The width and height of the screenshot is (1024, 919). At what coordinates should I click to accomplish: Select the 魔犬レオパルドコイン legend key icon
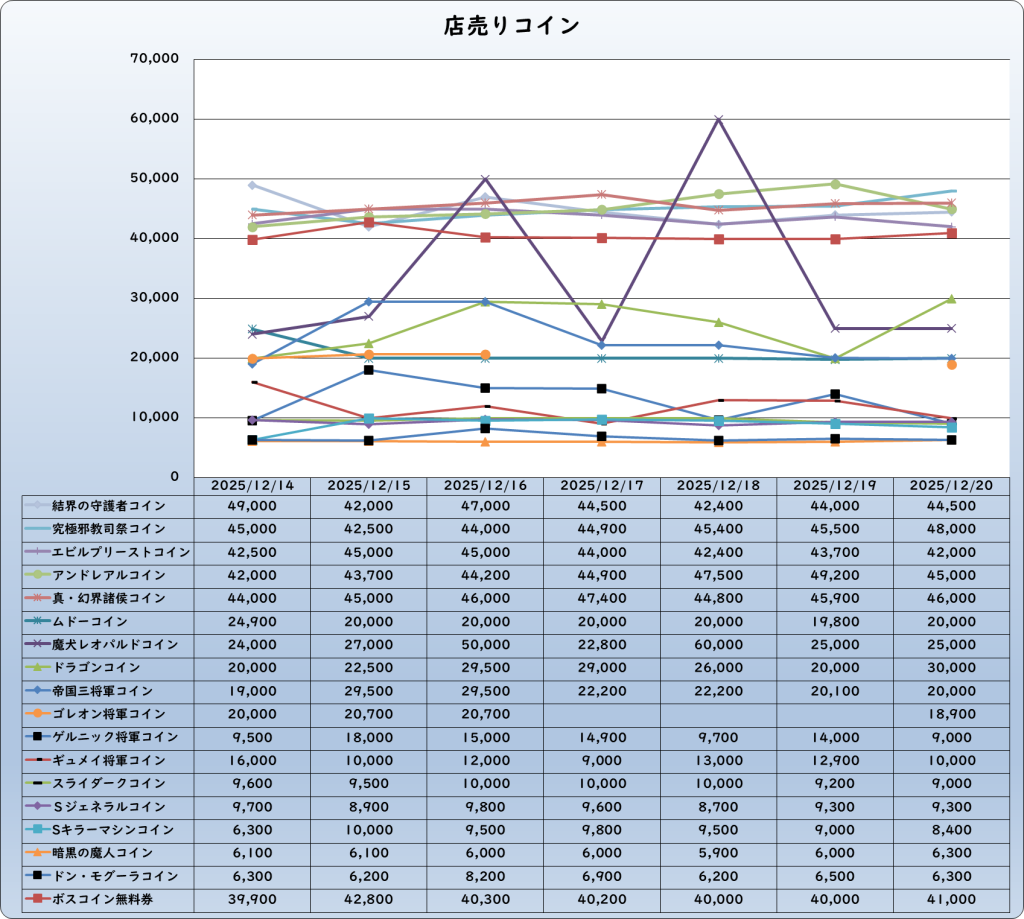point(38,644)
